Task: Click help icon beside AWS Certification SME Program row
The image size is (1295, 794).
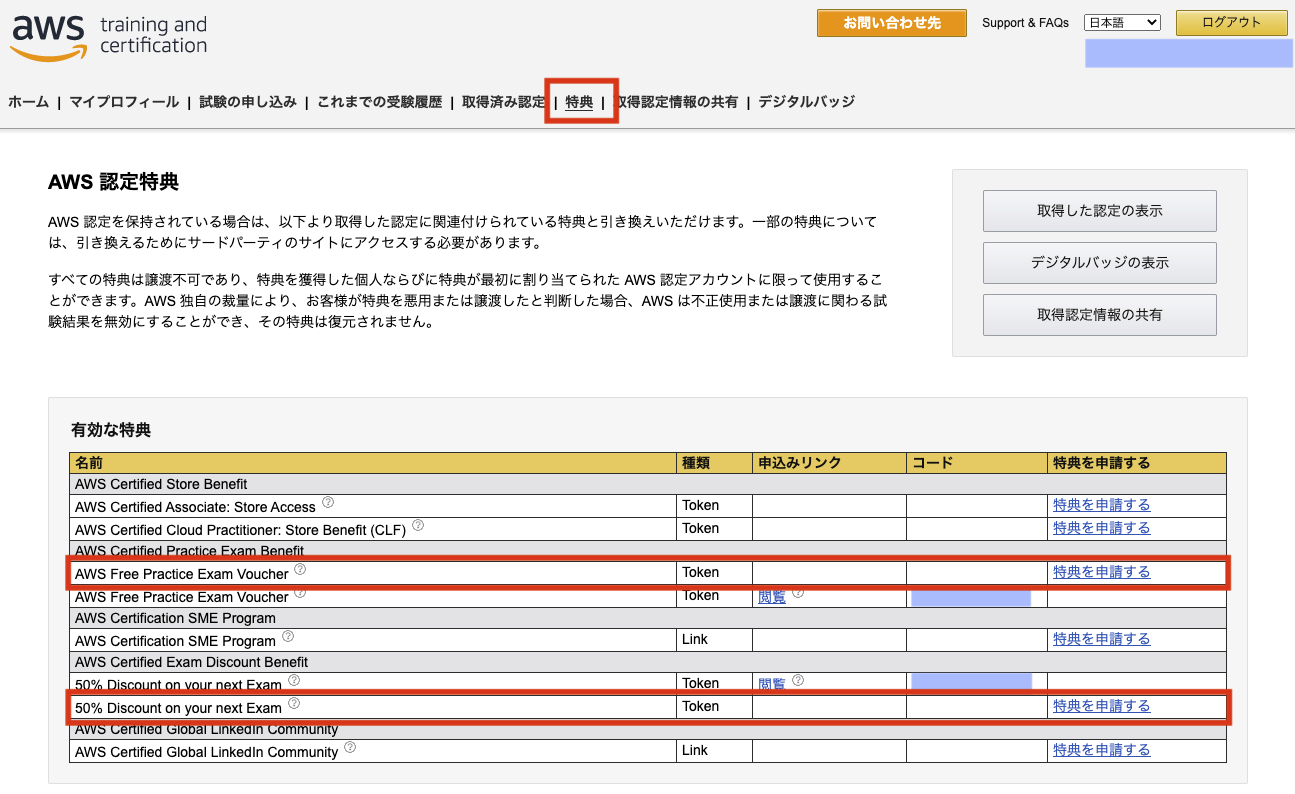Action: tap(288, 636)
